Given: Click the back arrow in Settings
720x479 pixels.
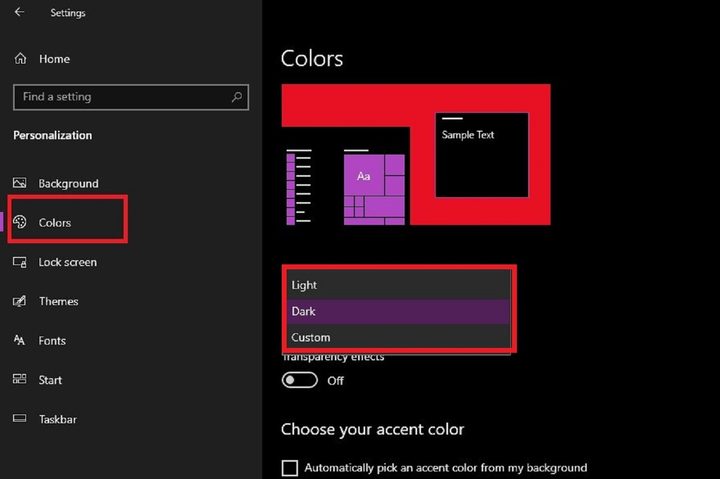Looking at the screenshot, I should point(19,12).
